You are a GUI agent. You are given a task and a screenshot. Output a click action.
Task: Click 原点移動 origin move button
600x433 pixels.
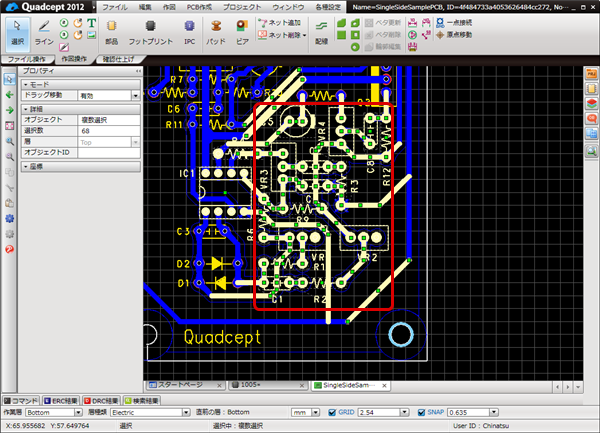click(454, 35)
